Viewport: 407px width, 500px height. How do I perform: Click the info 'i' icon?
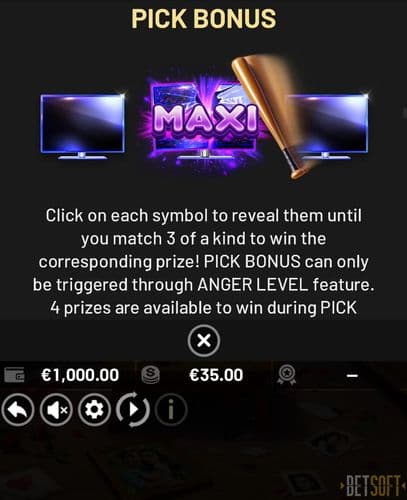[x=171, y=410]
